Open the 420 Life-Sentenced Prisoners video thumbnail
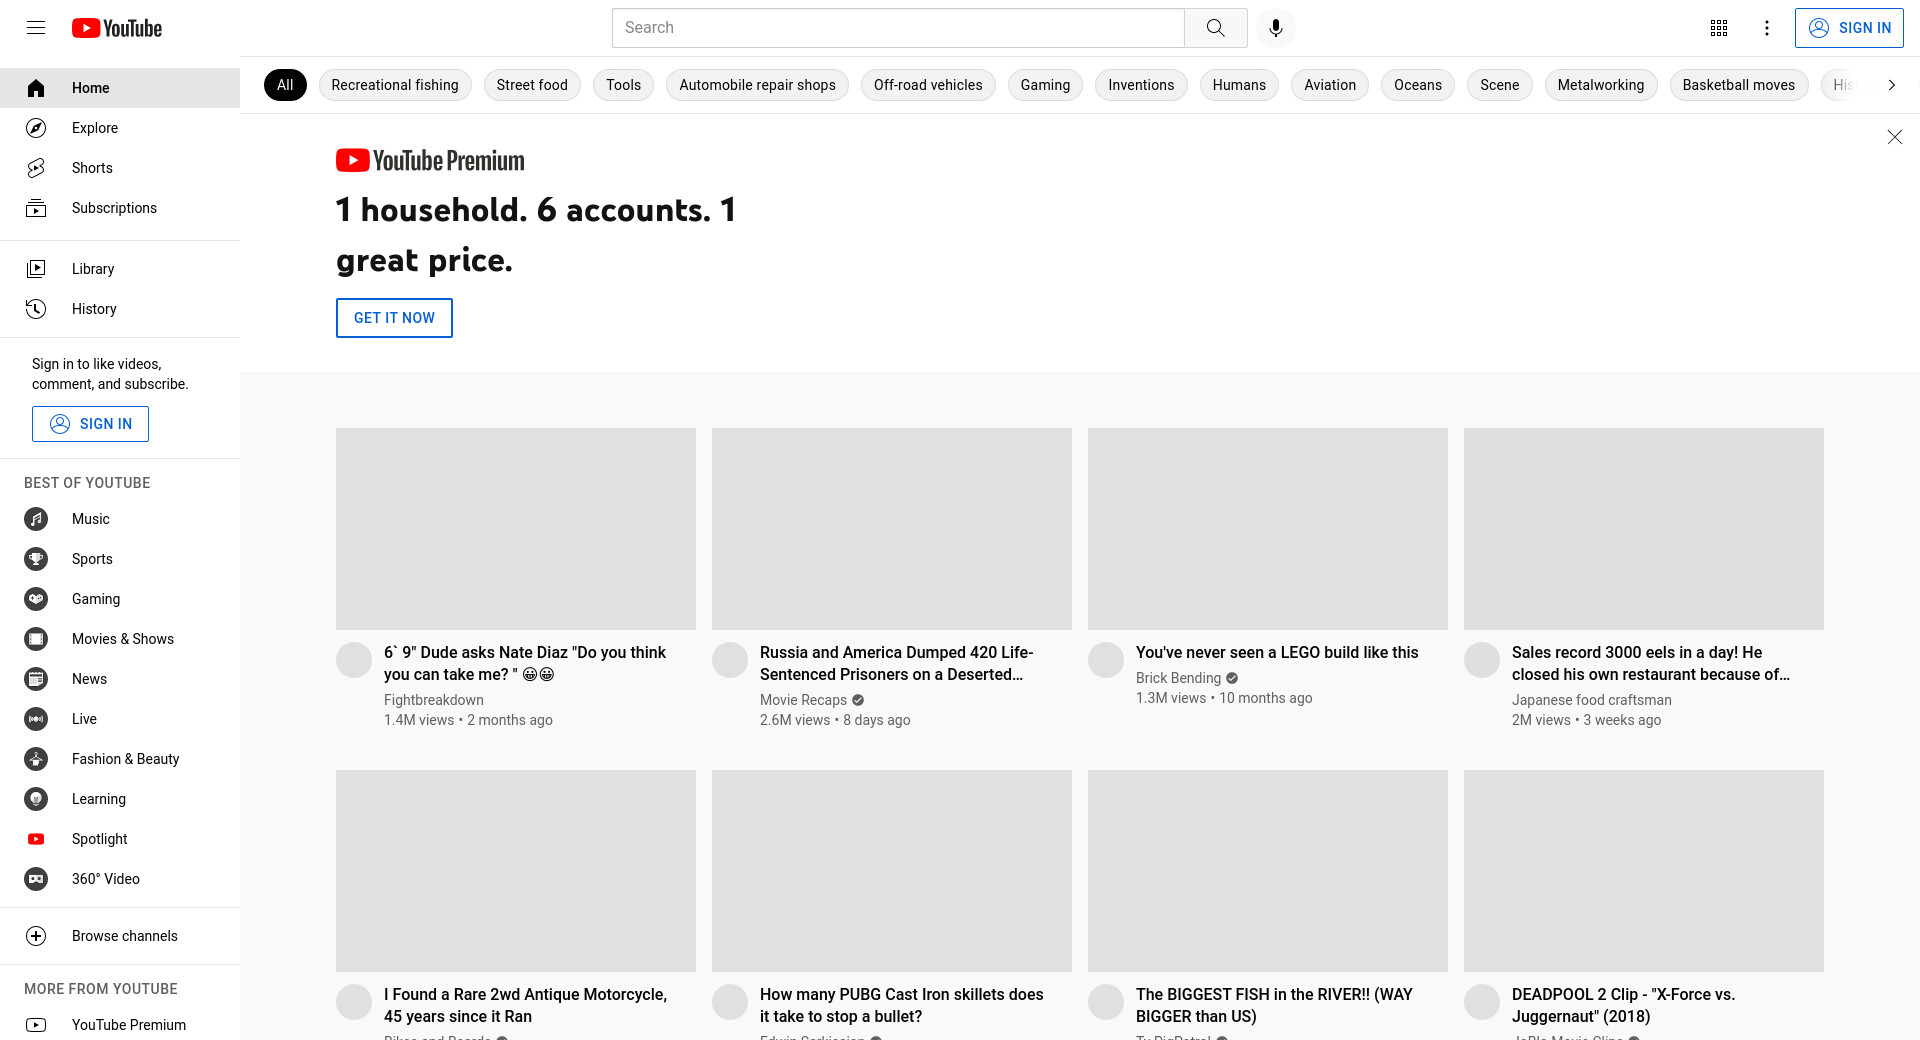The image size is (1920, 1040). tap(892, 529)
